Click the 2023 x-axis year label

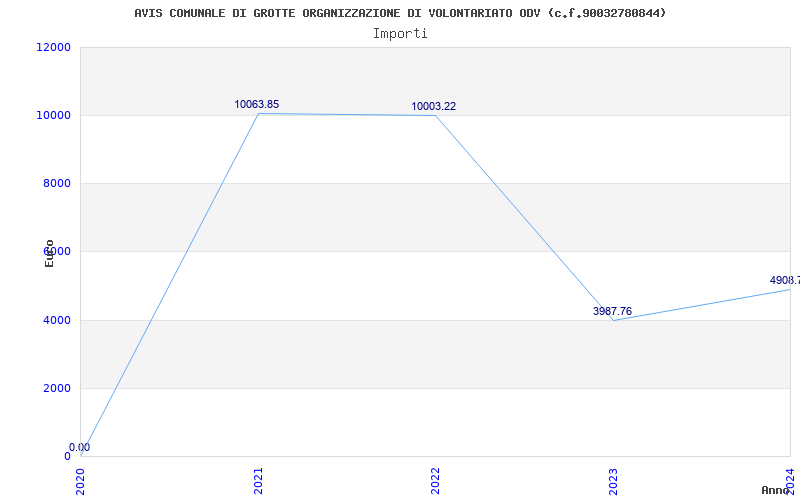(613, 481)
